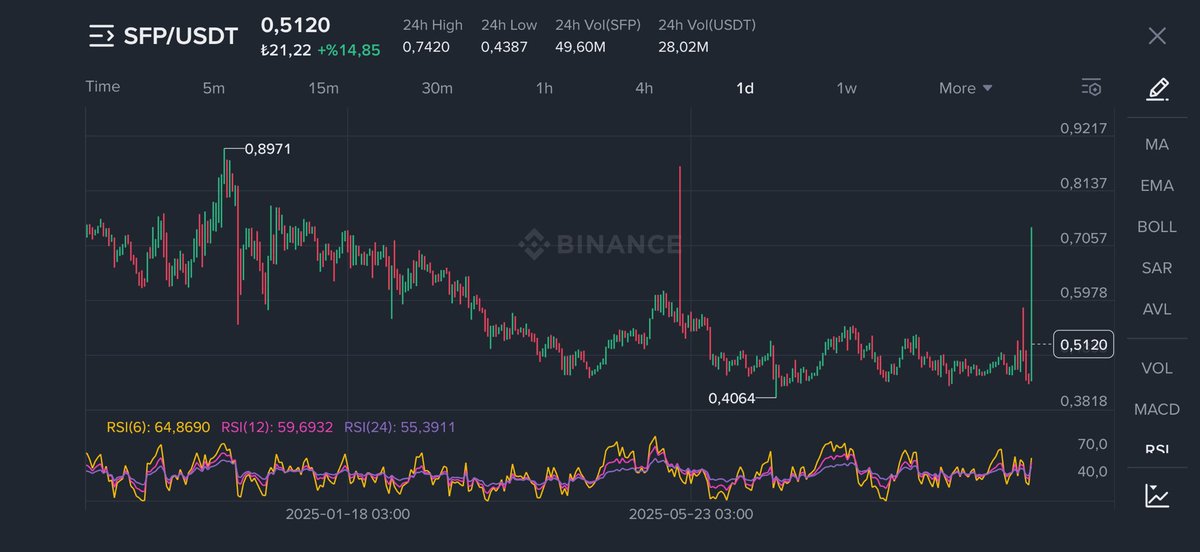Select the 30m timeframe
Image resolution: width=1200 pixels, height=552 pixels.
[x=437, y=88]
